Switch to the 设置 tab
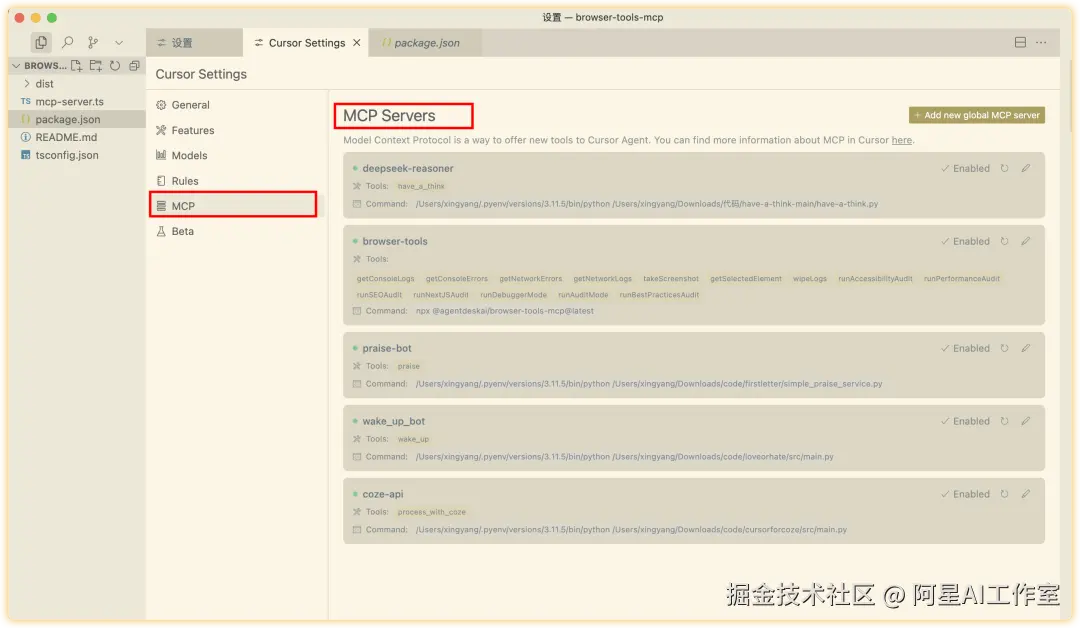The height and width of the screenshot is (628, 1080). [x=194, y=43]
